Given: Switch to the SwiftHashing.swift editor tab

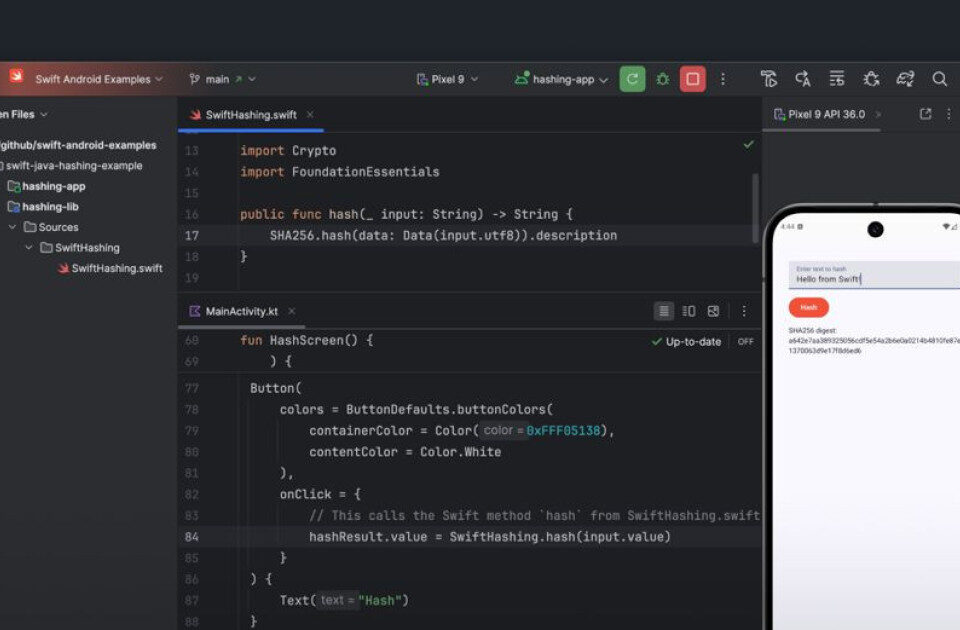Looking at the screenshot, I should click(250, 115).
